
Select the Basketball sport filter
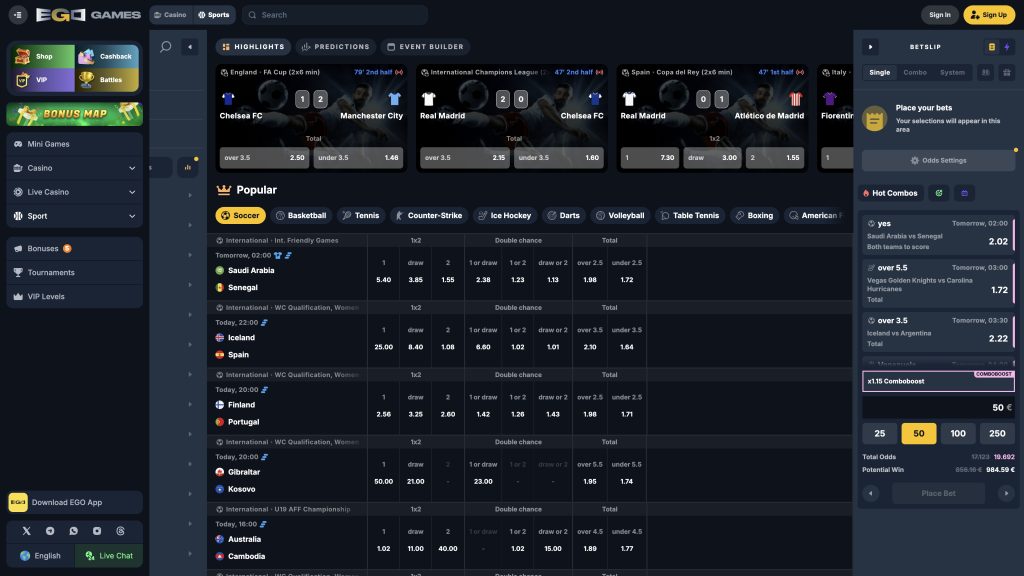coord(301,216)
